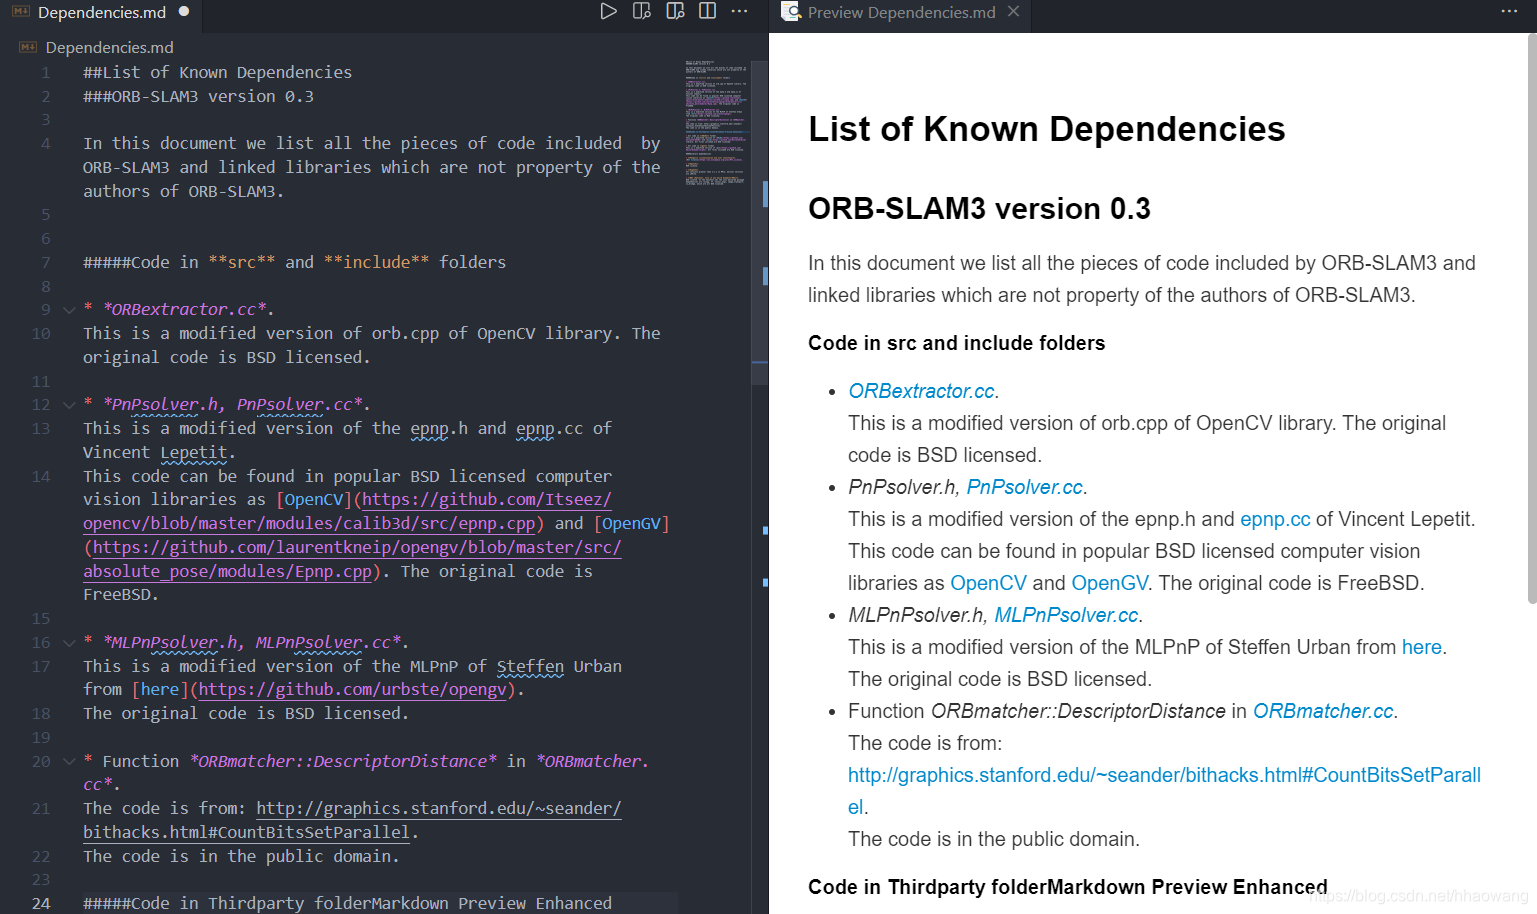
Task: Collapse the ORBextractor.cc section at line 9
Action: [x=66, y=309]
